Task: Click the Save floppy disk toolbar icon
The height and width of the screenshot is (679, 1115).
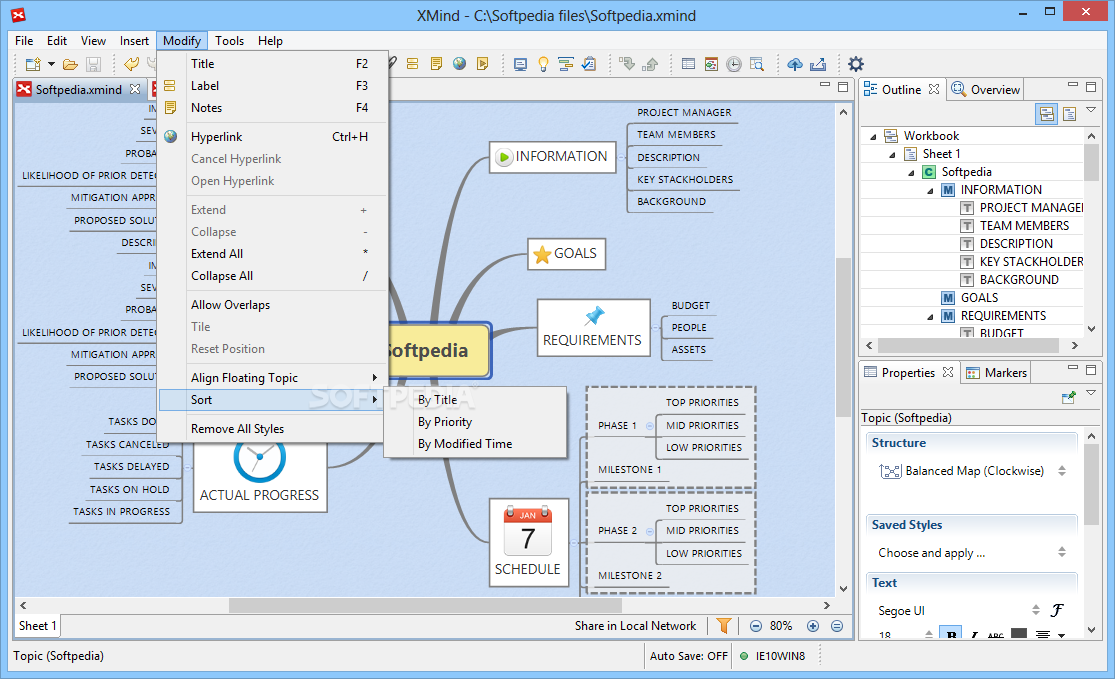Action: tap(93, 65)
